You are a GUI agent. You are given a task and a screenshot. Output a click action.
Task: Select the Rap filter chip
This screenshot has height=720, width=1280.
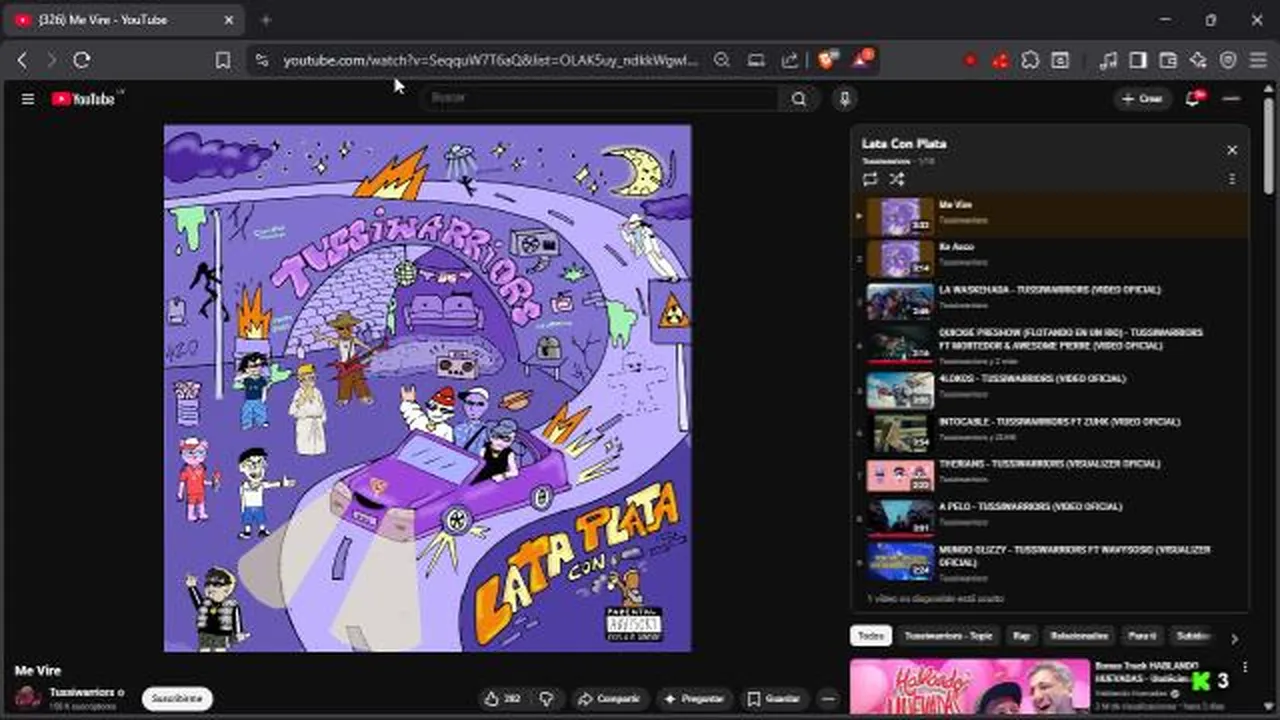(1021, 636)
